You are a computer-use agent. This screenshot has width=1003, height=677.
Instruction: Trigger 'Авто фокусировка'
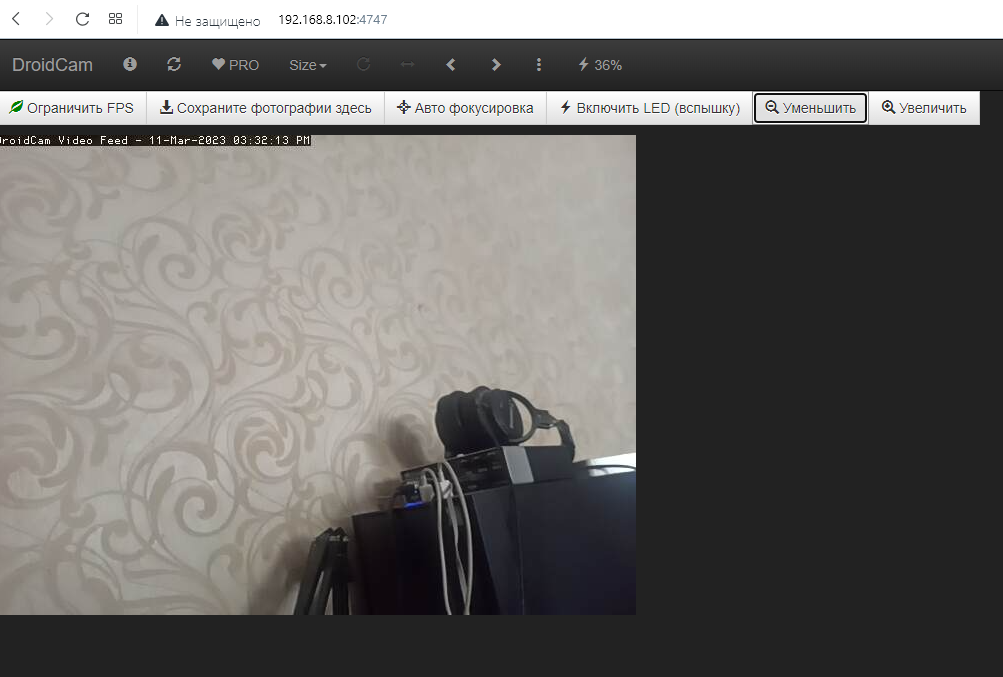coord(465,108)
